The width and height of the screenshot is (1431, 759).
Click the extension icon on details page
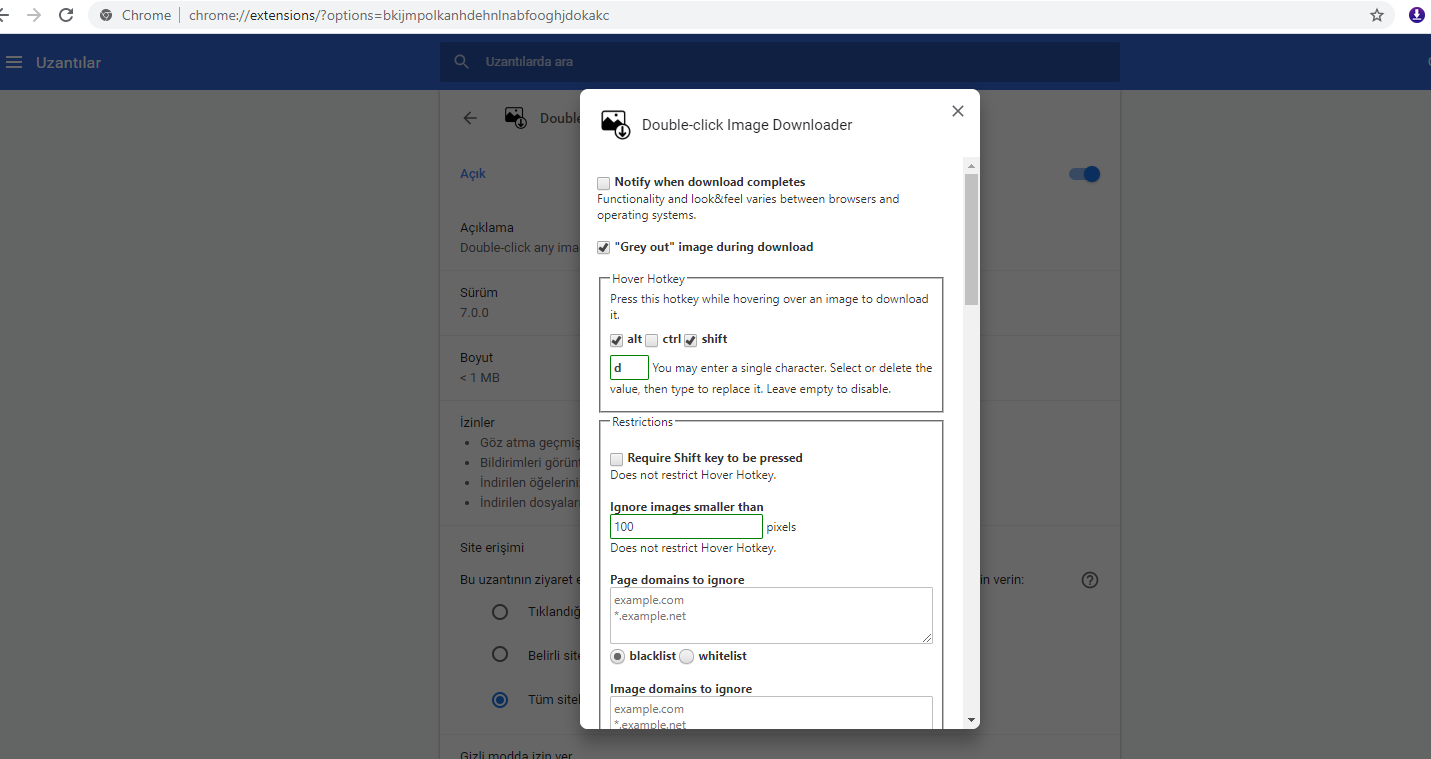click(516, 118)
